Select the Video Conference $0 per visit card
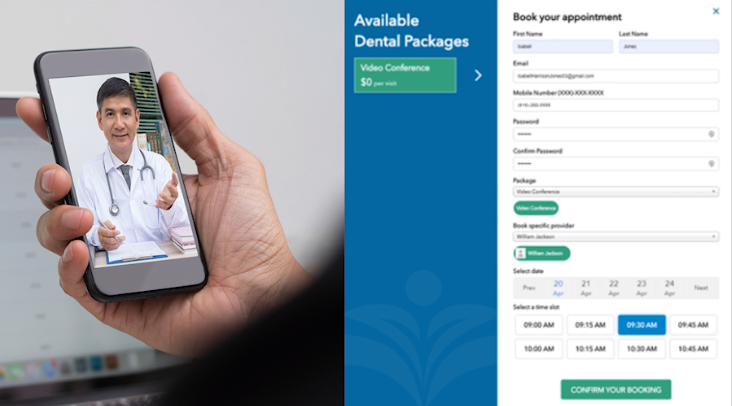 point(405,75)
